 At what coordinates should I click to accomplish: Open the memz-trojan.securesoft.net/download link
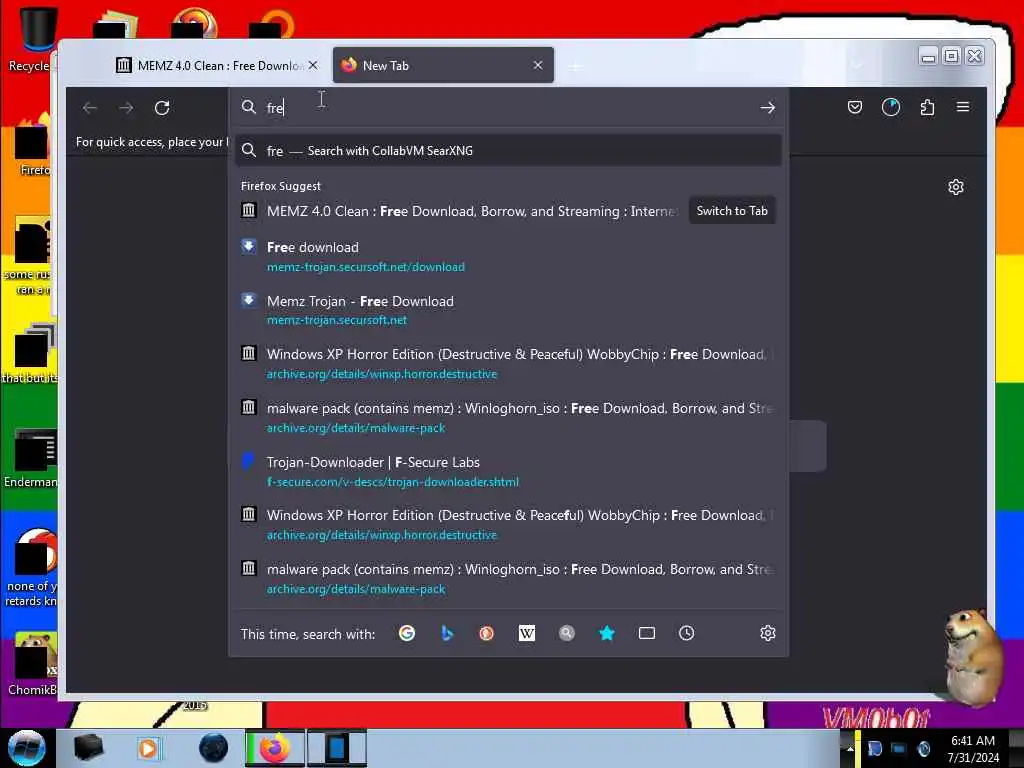coord(366,267)
